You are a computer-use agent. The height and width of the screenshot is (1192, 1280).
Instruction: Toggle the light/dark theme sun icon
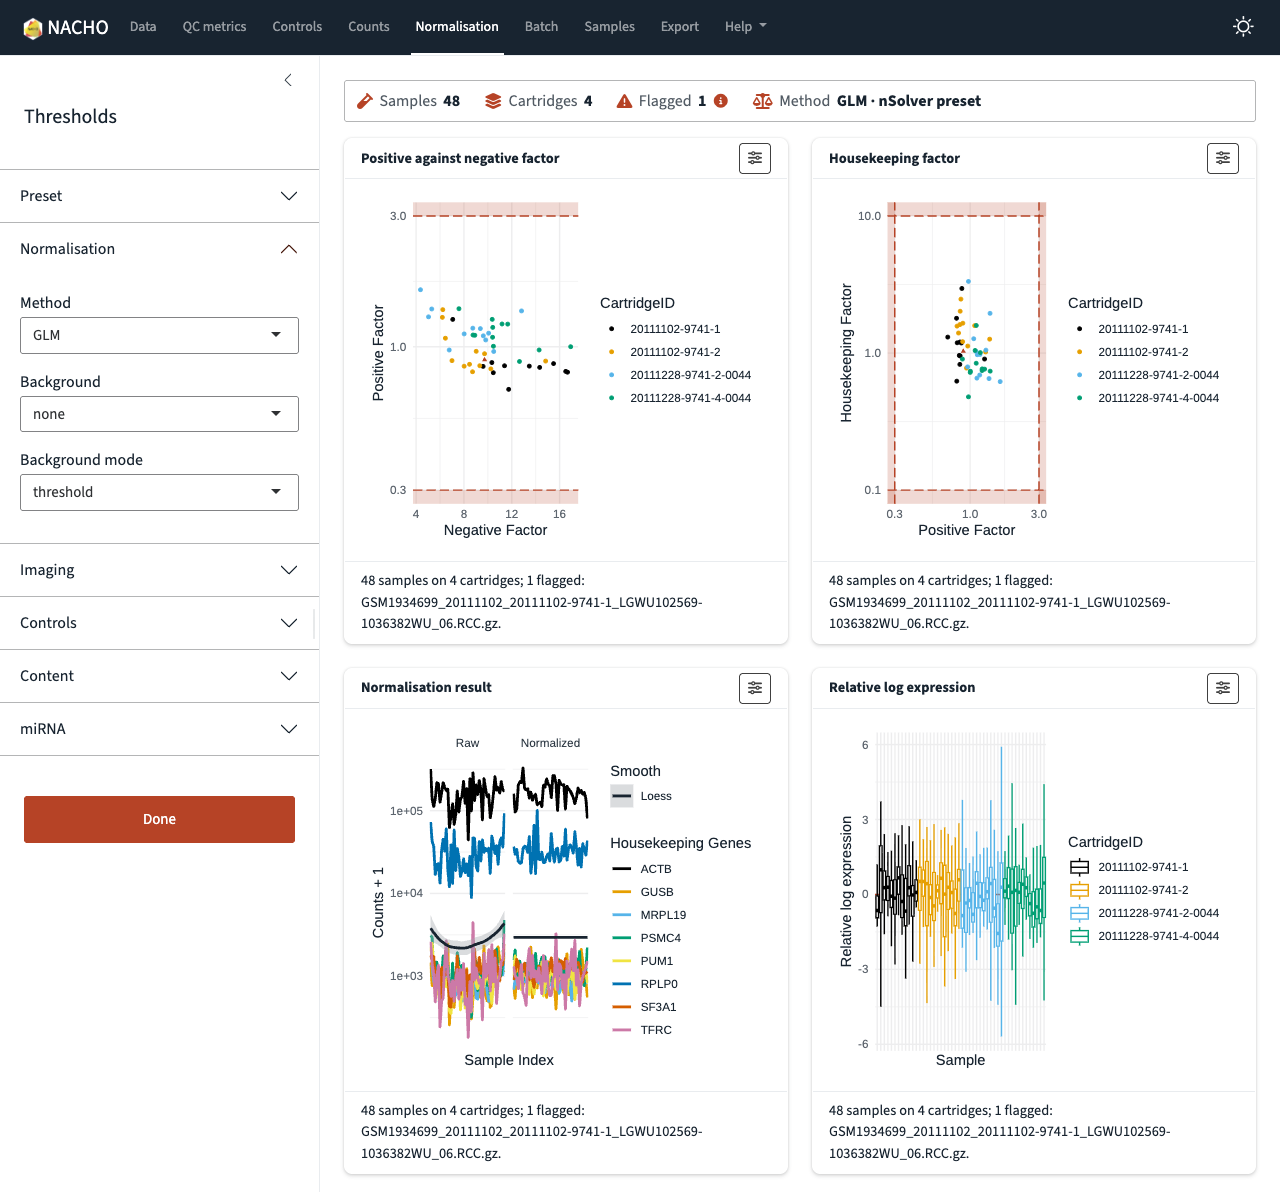1243,27
